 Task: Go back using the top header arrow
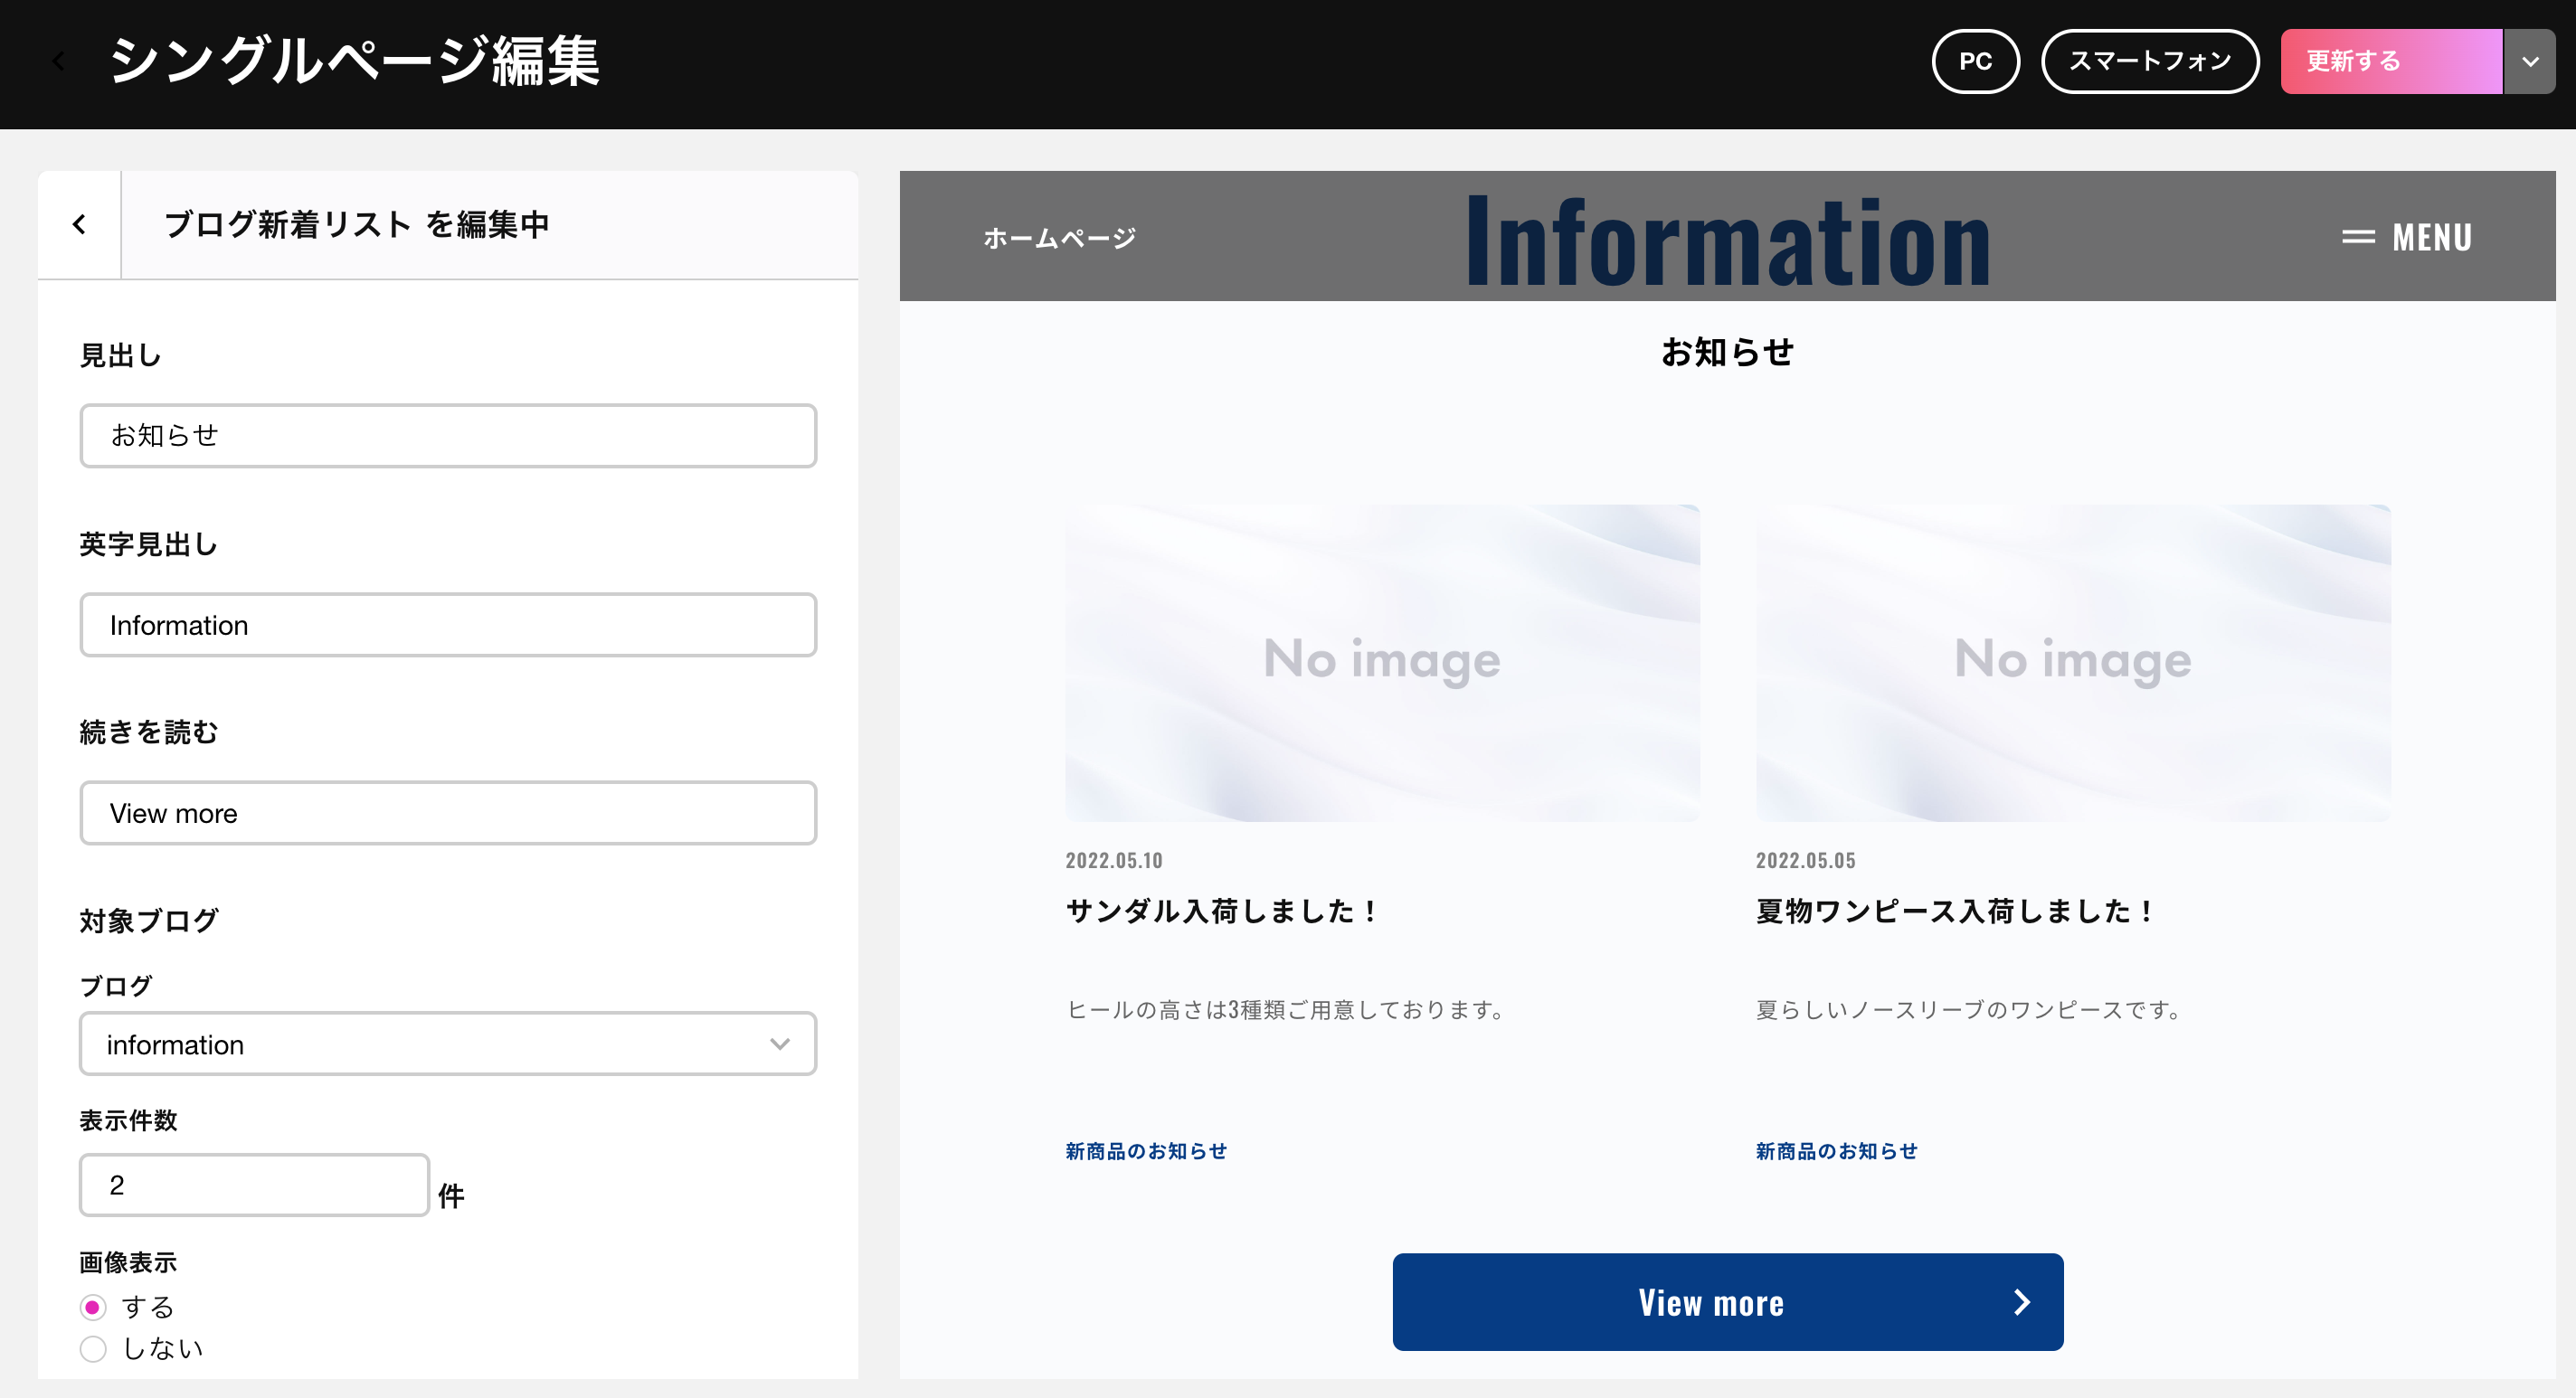pos(58,62)
